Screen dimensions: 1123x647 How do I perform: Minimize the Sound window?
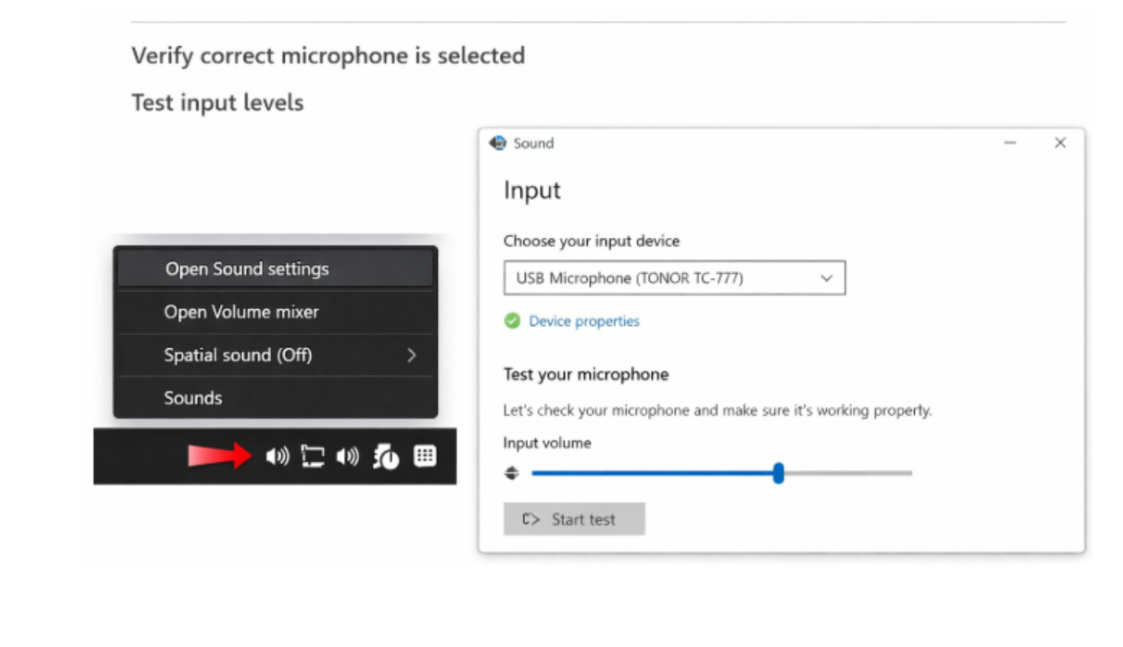click(1009, 143)
